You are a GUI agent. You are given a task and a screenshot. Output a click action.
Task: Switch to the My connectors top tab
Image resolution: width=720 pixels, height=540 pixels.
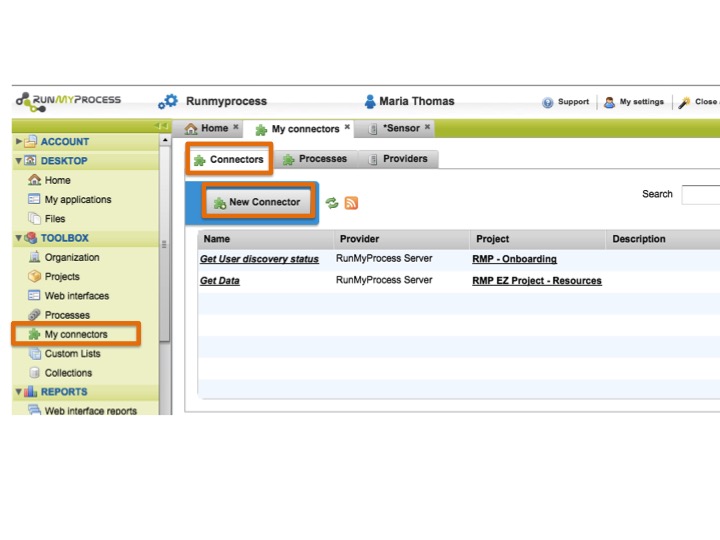coord(297,129)
